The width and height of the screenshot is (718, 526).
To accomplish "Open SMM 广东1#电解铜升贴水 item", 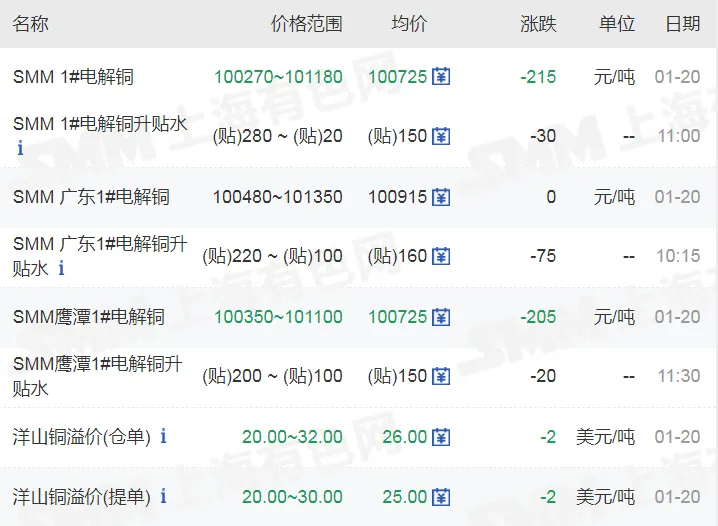I will point(100,256).
